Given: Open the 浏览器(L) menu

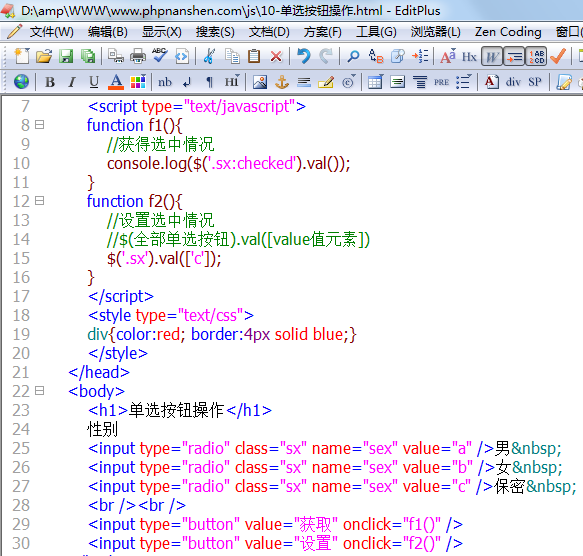Looking at the screenshot, I should click(x=436, y=32).
